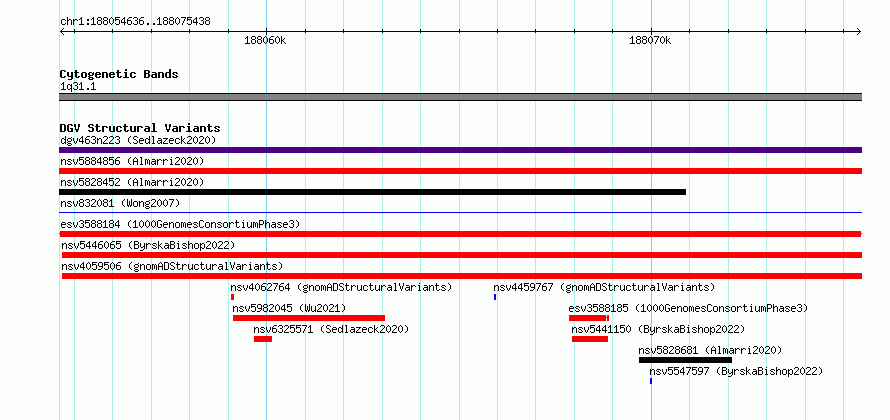Open the nsv5982045 (Wu2021) label

point(289,308)
